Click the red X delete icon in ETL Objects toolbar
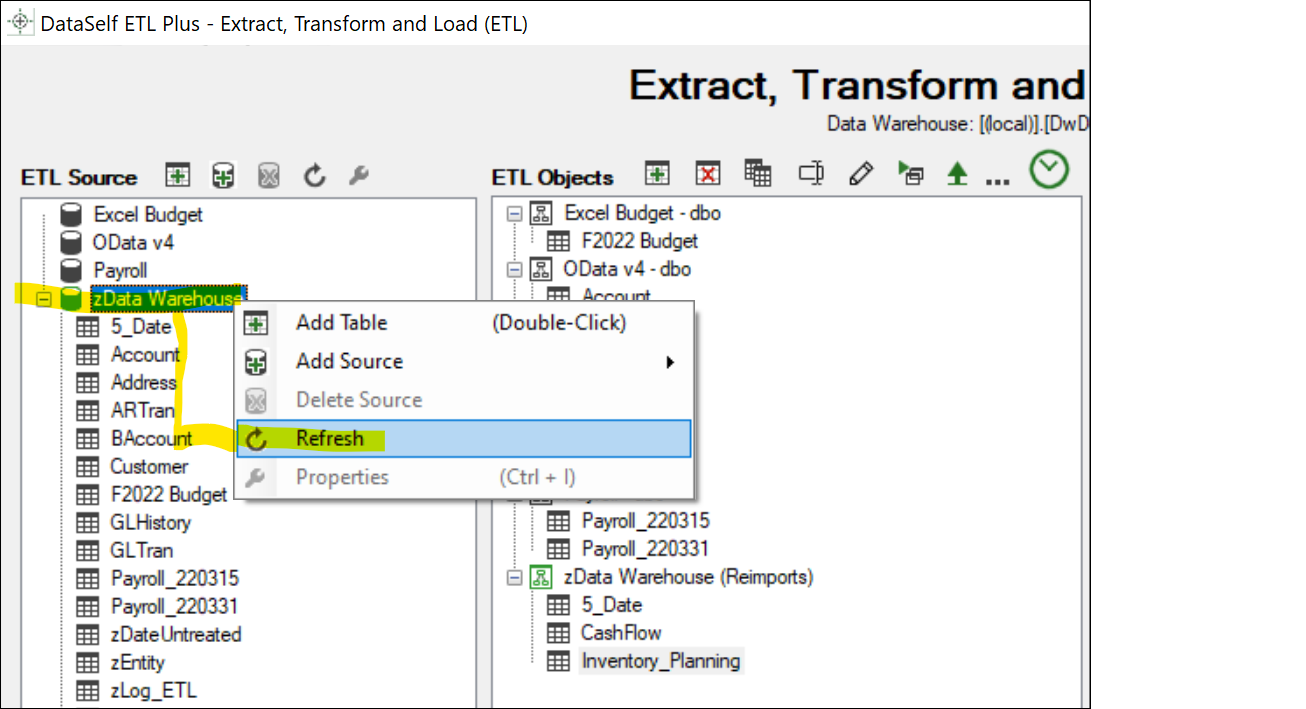Screen dimensions: 1306x709 point(707,174)
